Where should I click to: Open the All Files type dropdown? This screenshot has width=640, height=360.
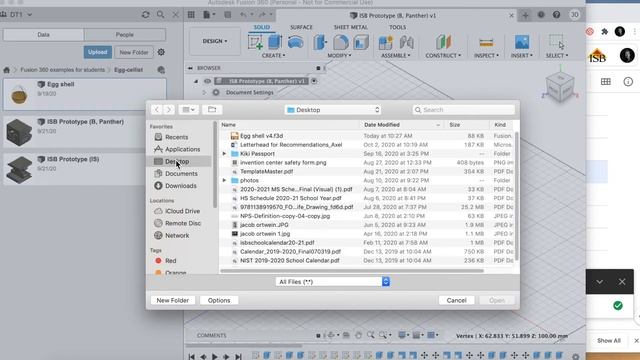(x=333, y=282)
